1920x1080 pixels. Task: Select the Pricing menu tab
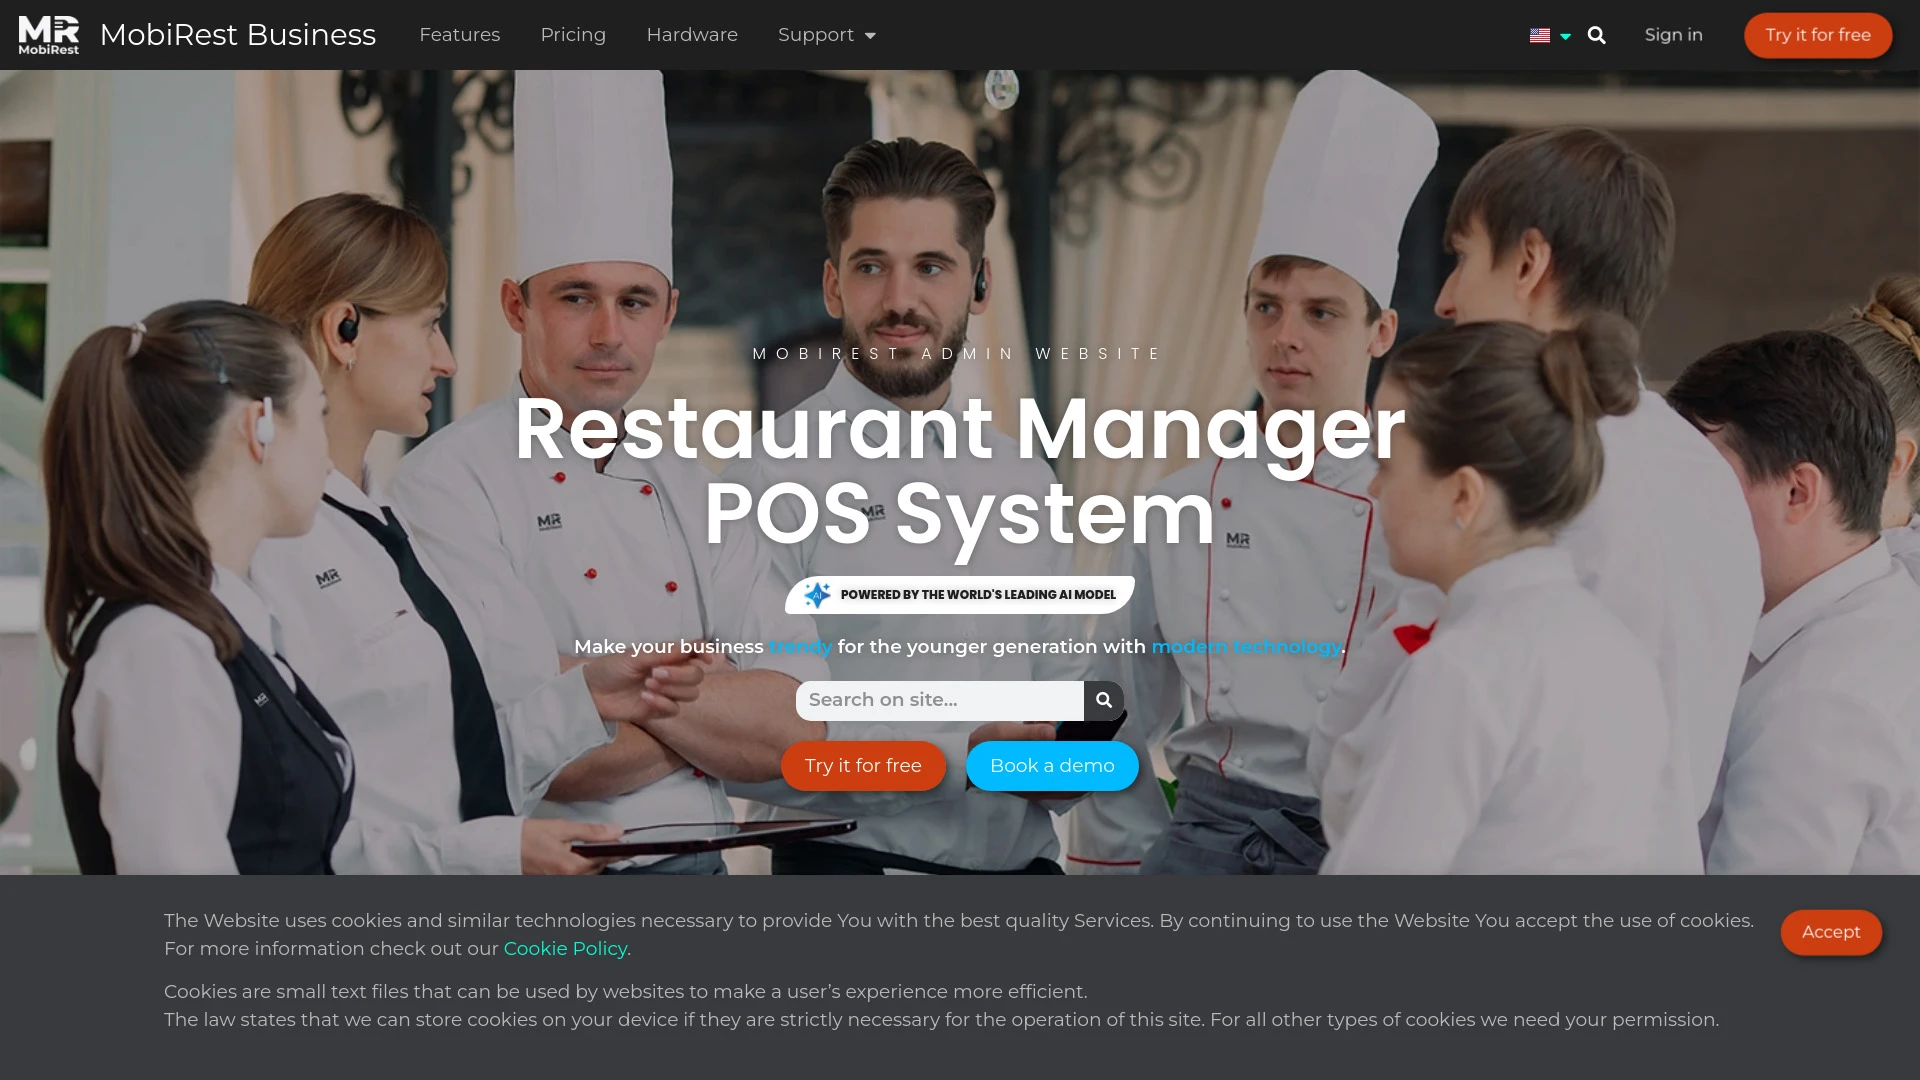tap(574, 34)
